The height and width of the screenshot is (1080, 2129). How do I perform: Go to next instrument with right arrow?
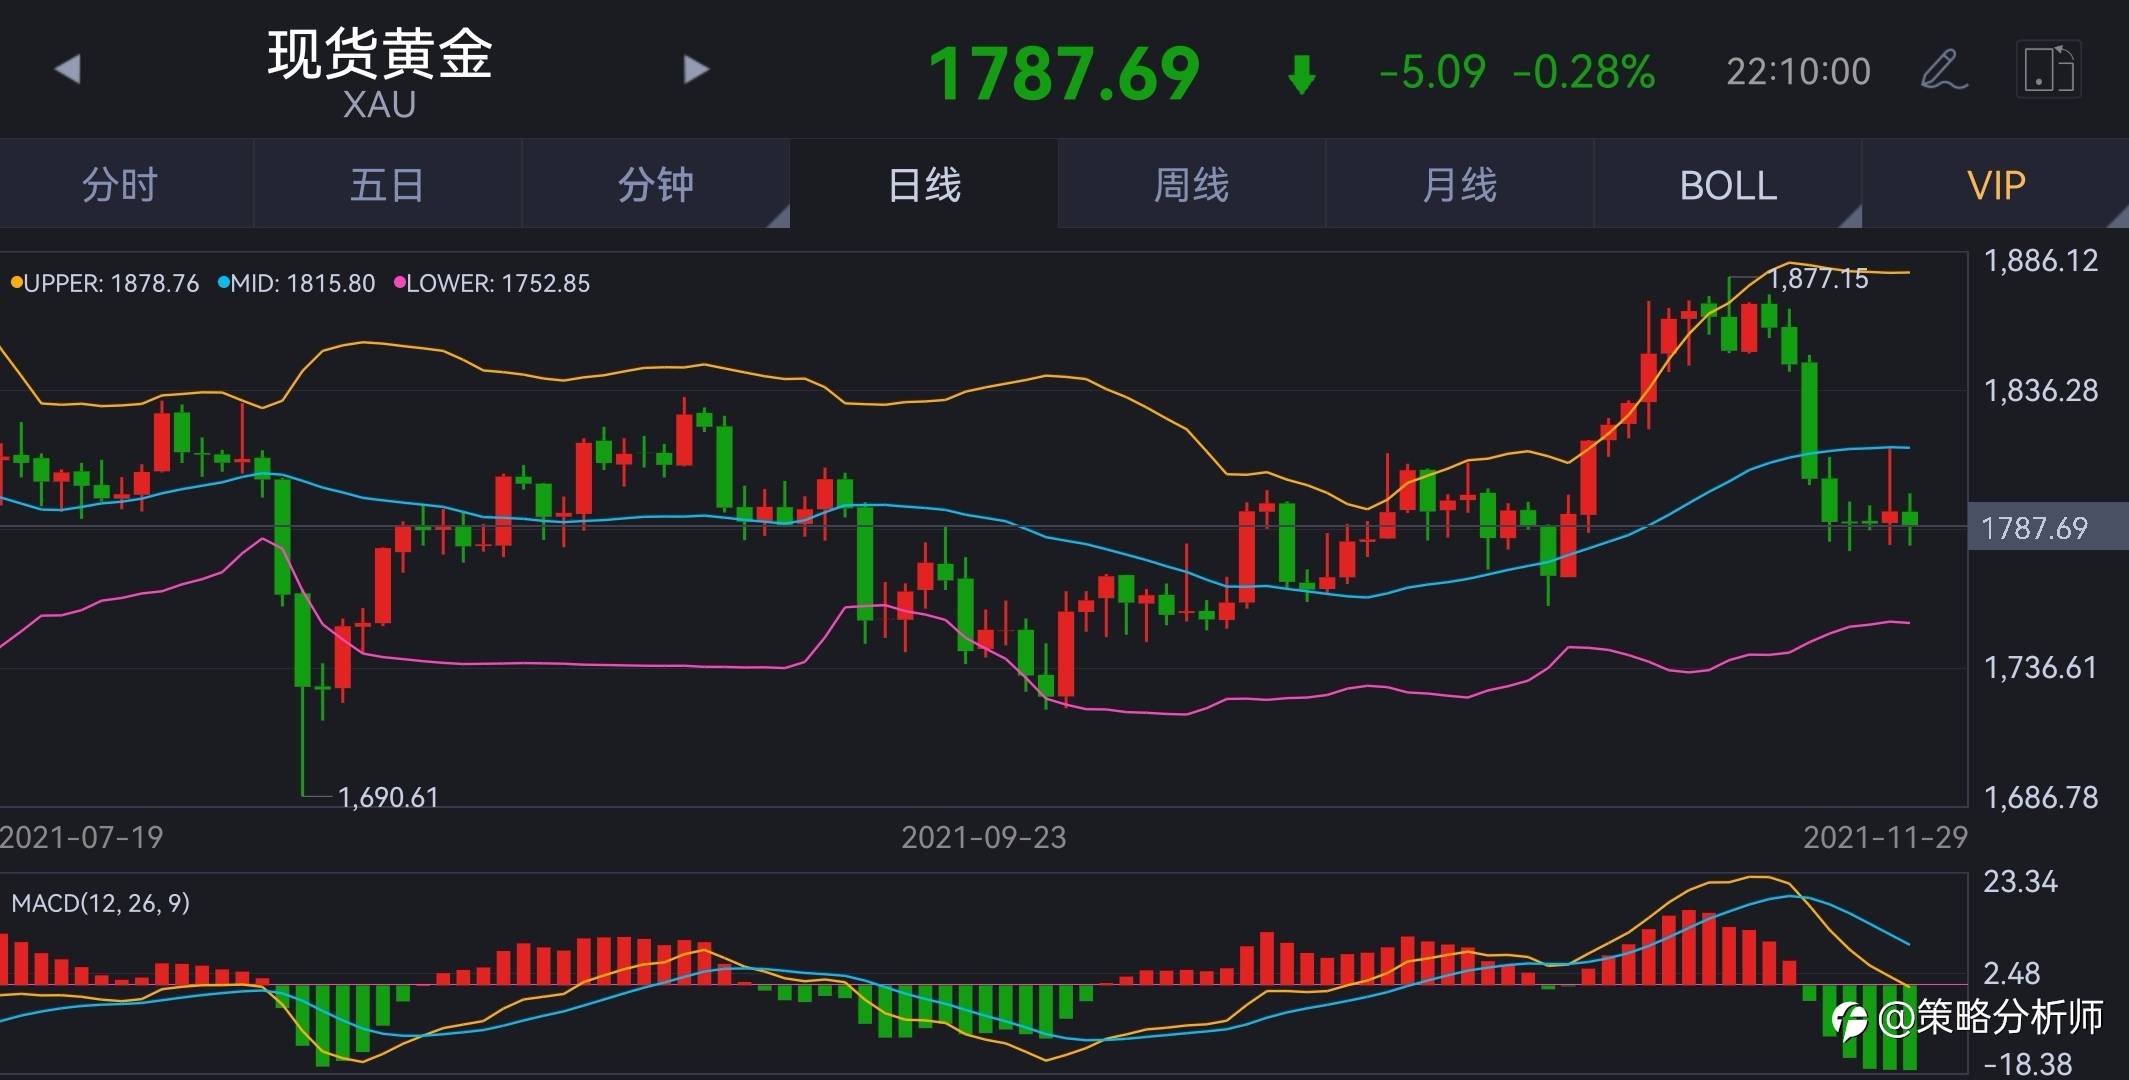click(x=696, y=69)
